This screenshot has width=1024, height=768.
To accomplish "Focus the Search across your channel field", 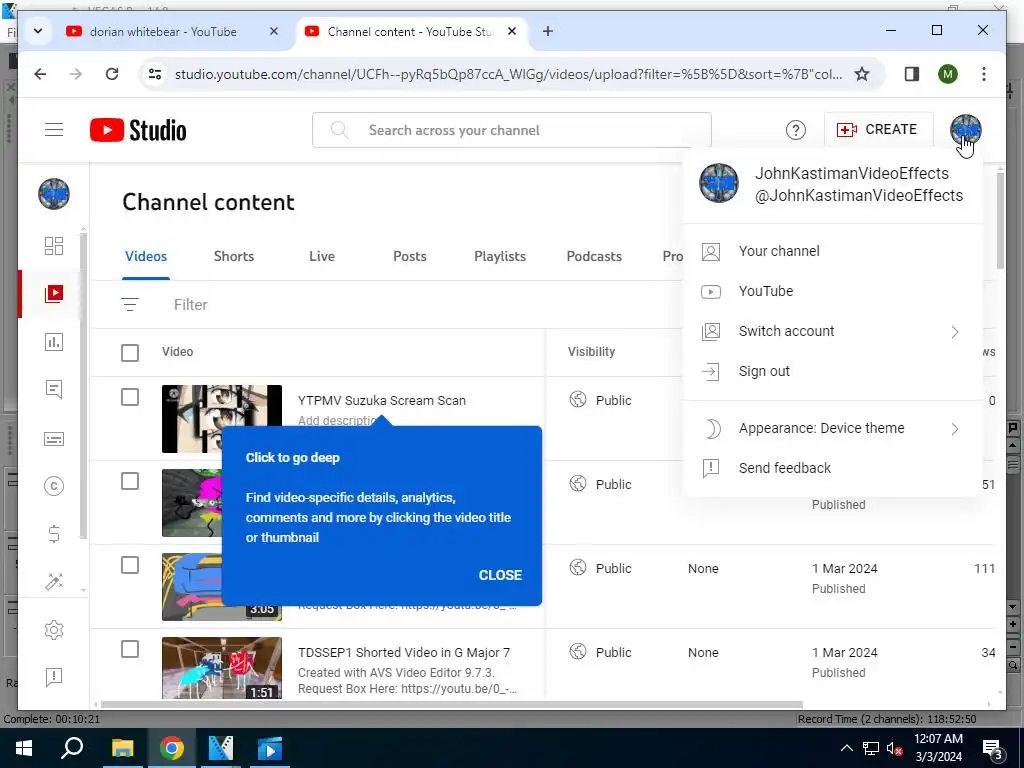I will pyautogui.click(x=511, y=130).
